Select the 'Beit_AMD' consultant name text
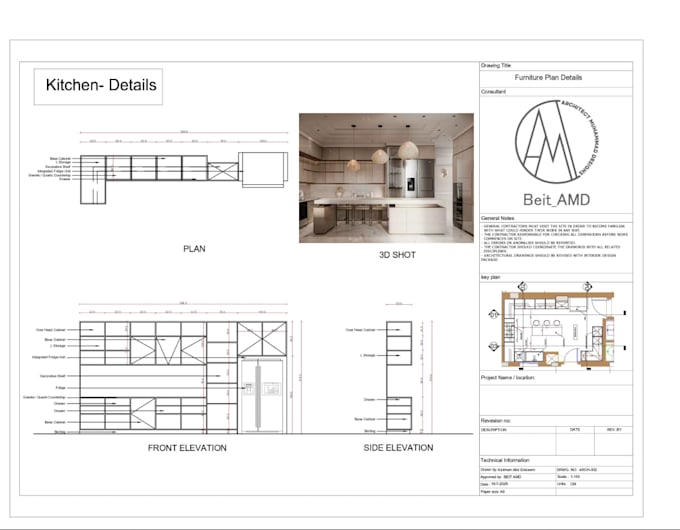The image size is (680, 530). (x=556, y=200)
